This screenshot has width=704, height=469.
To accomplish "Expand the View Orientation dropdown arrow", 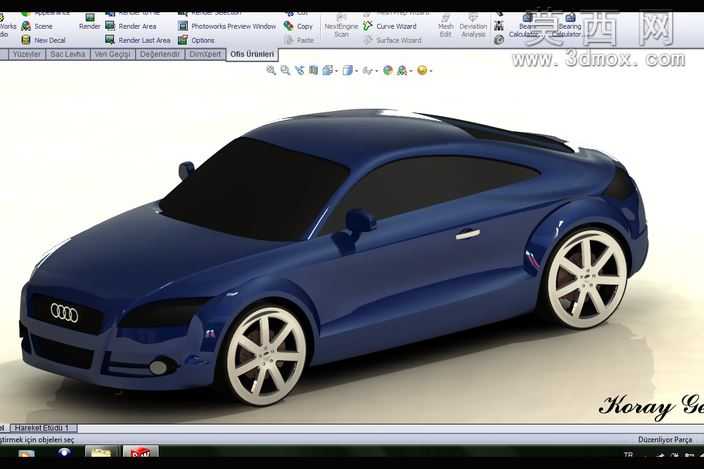I will tap(336, 71).
